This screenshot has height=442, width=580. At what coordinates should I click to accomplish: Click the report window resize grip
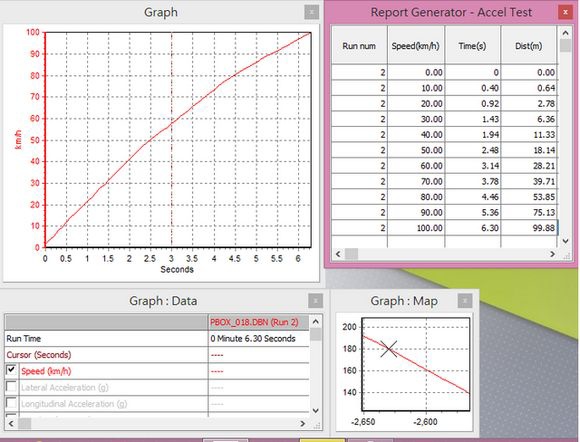pyautogui.click(x=567, y=256)
